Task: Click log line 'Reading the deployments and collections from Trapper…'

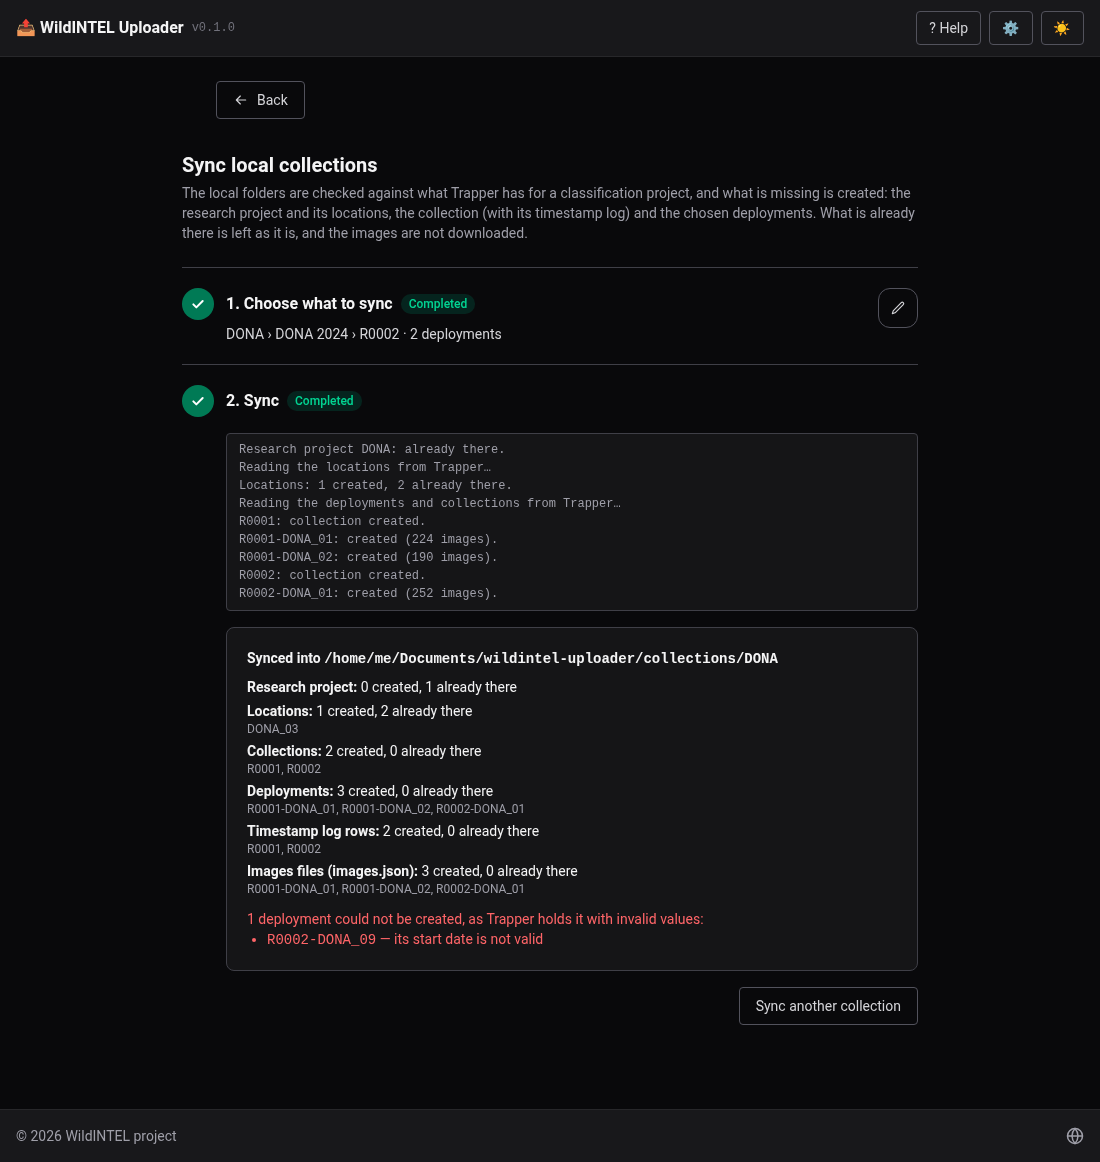Action: pos(430,503)
